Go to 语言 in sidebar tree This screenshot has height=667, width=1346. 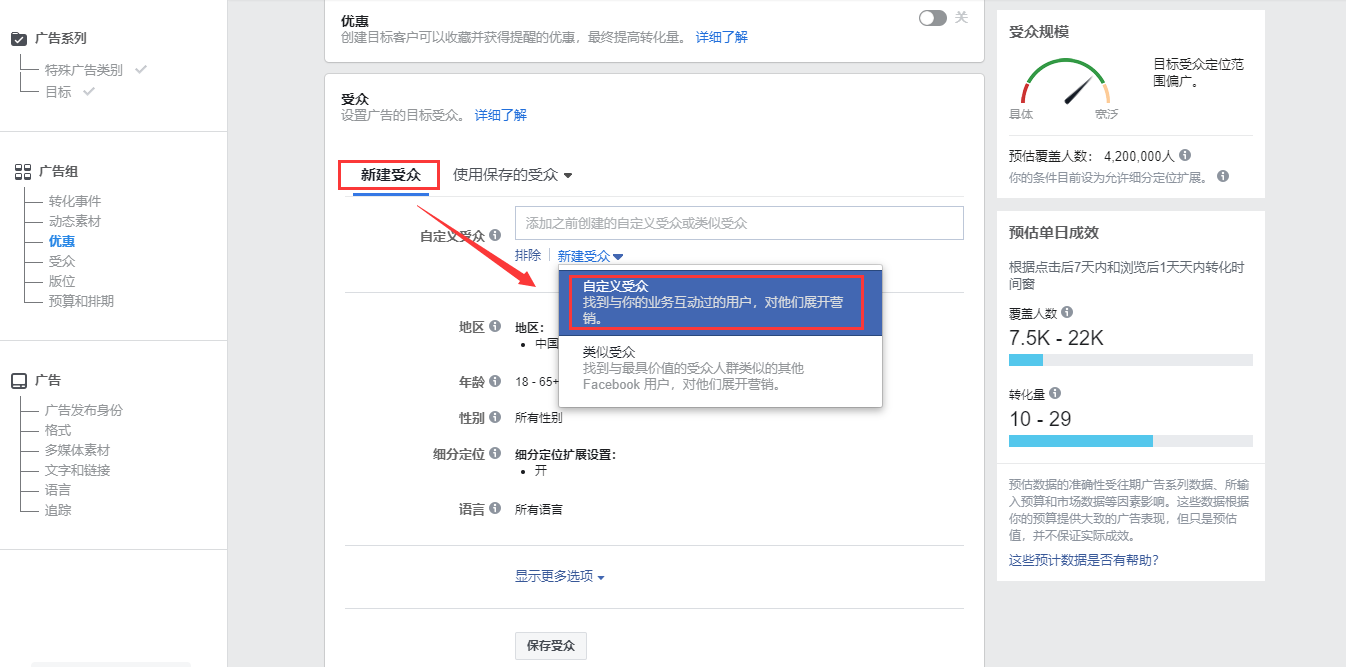[58, 490]
